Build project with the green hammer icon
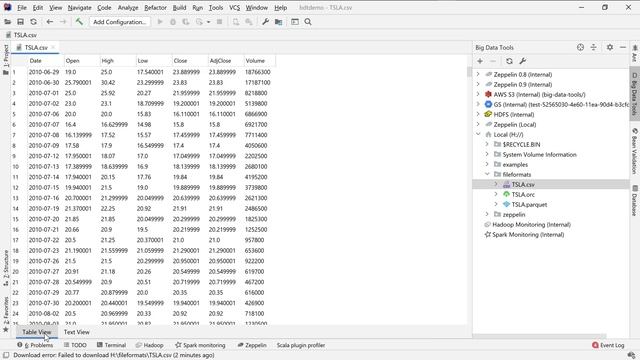Screen dimensions: 640x360 79,22
